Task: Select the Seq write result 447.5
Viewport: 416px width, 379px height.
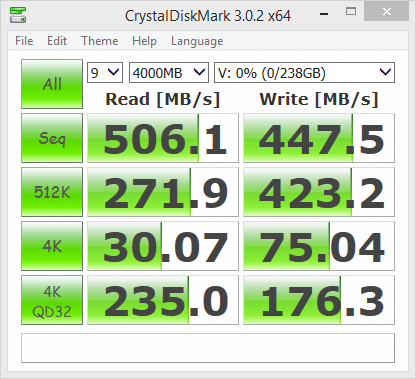Action: 319,138
